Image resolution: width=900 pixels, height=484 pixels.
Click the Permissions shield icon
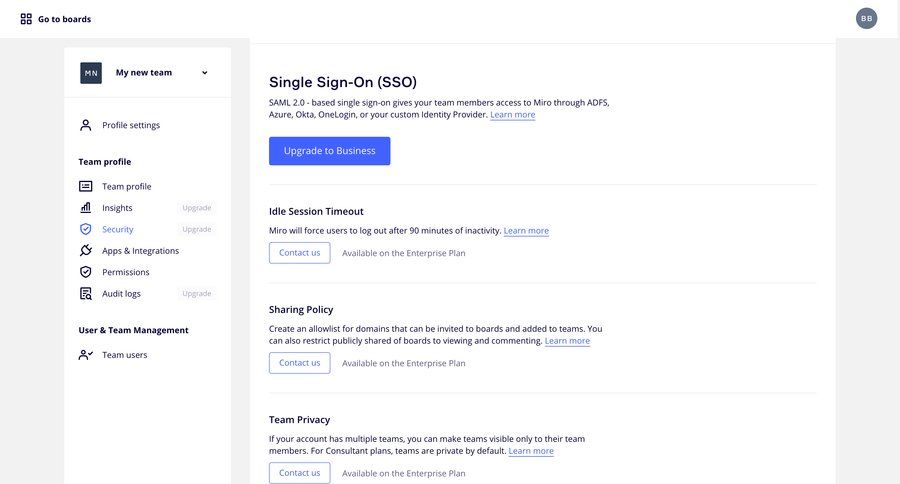click(x=86, y=272)
